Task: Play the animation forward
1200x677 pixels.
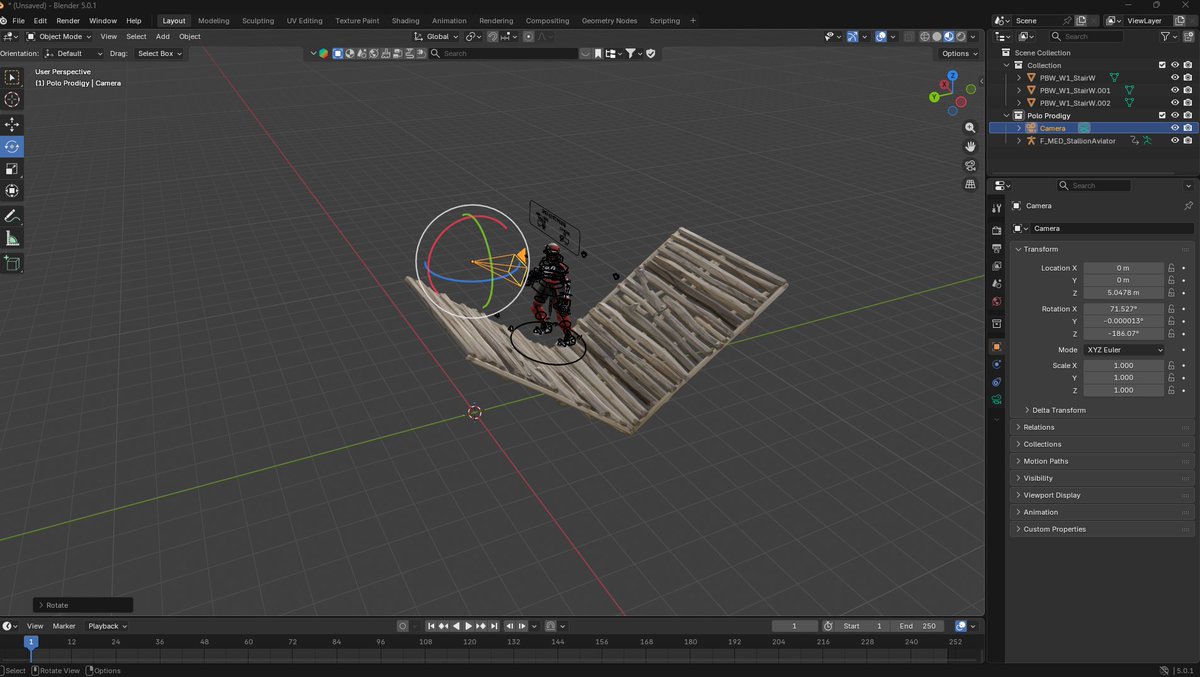Action: [468, 626]
